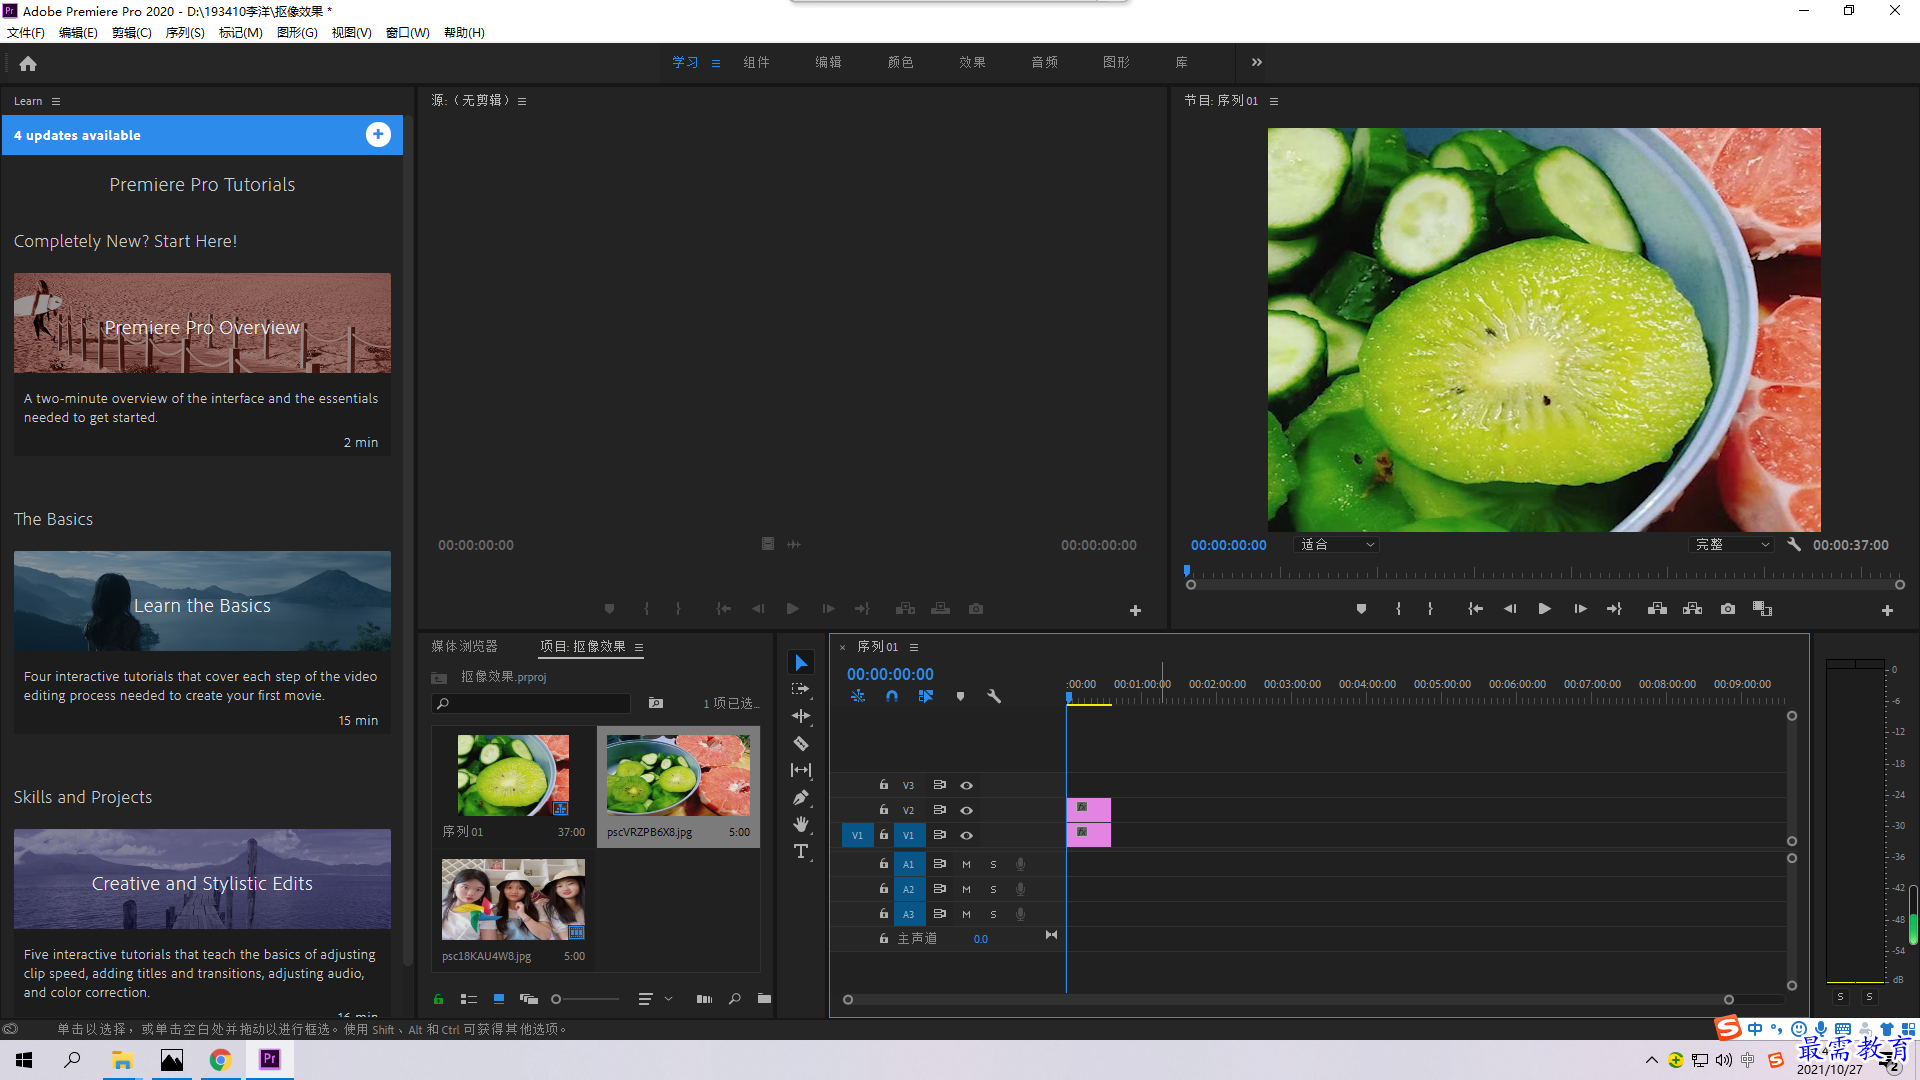Add marker in timeline panel
The width and height of the screenshot is (1920, 1080).
point(960,696)
